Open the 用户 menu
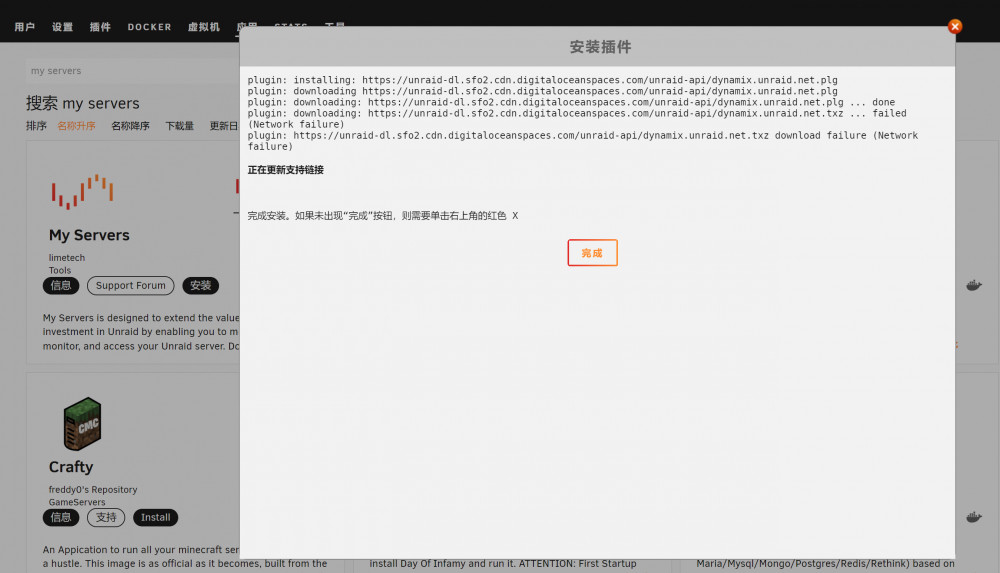 [x=24, y=27]
